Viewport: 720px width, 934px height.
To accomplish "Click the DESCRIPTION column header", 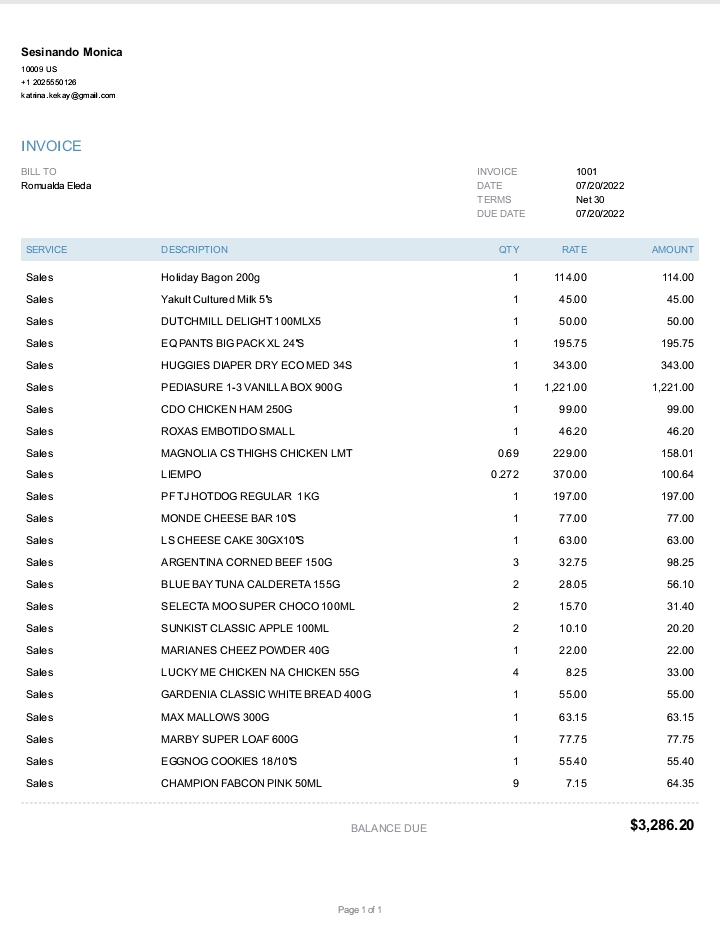I will (x=194, y=250).
